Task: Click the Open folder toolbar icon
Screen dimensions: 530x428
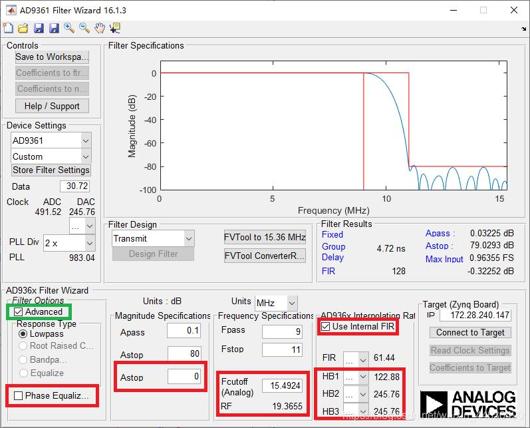Action: (23, 28)
